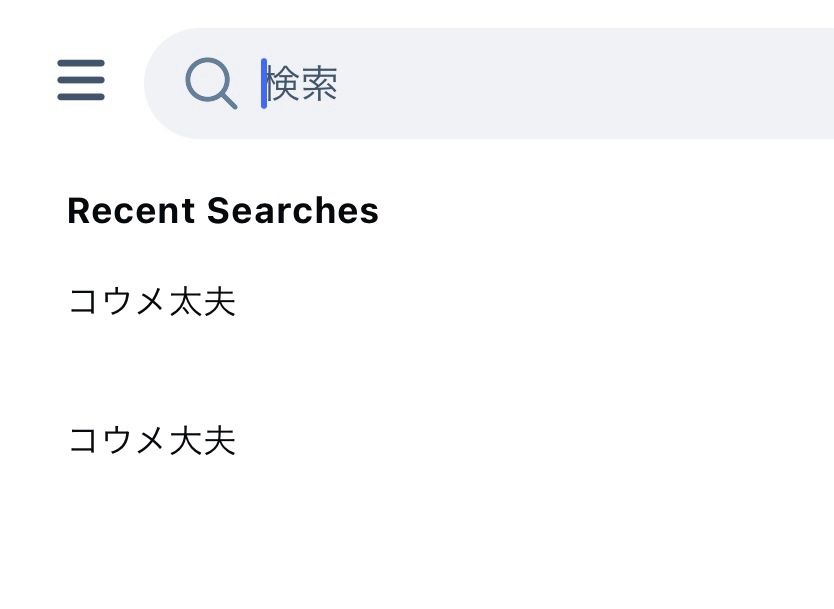Screen dimensions: 834x609
Task: Focus the 検索 search input field
Action: 500,84
